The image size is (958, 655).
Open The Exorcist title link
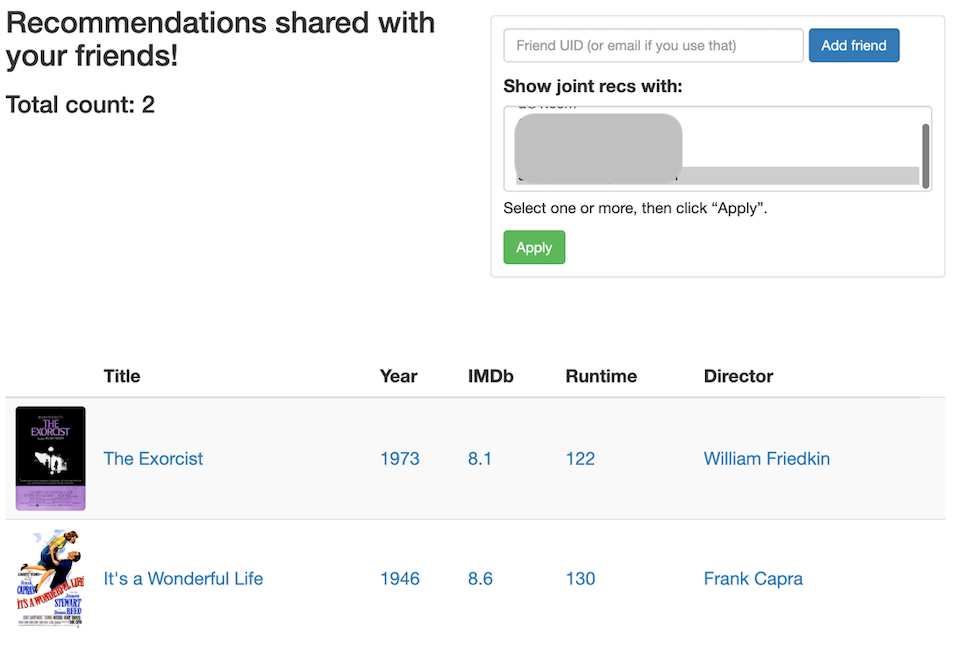(153, 459)
